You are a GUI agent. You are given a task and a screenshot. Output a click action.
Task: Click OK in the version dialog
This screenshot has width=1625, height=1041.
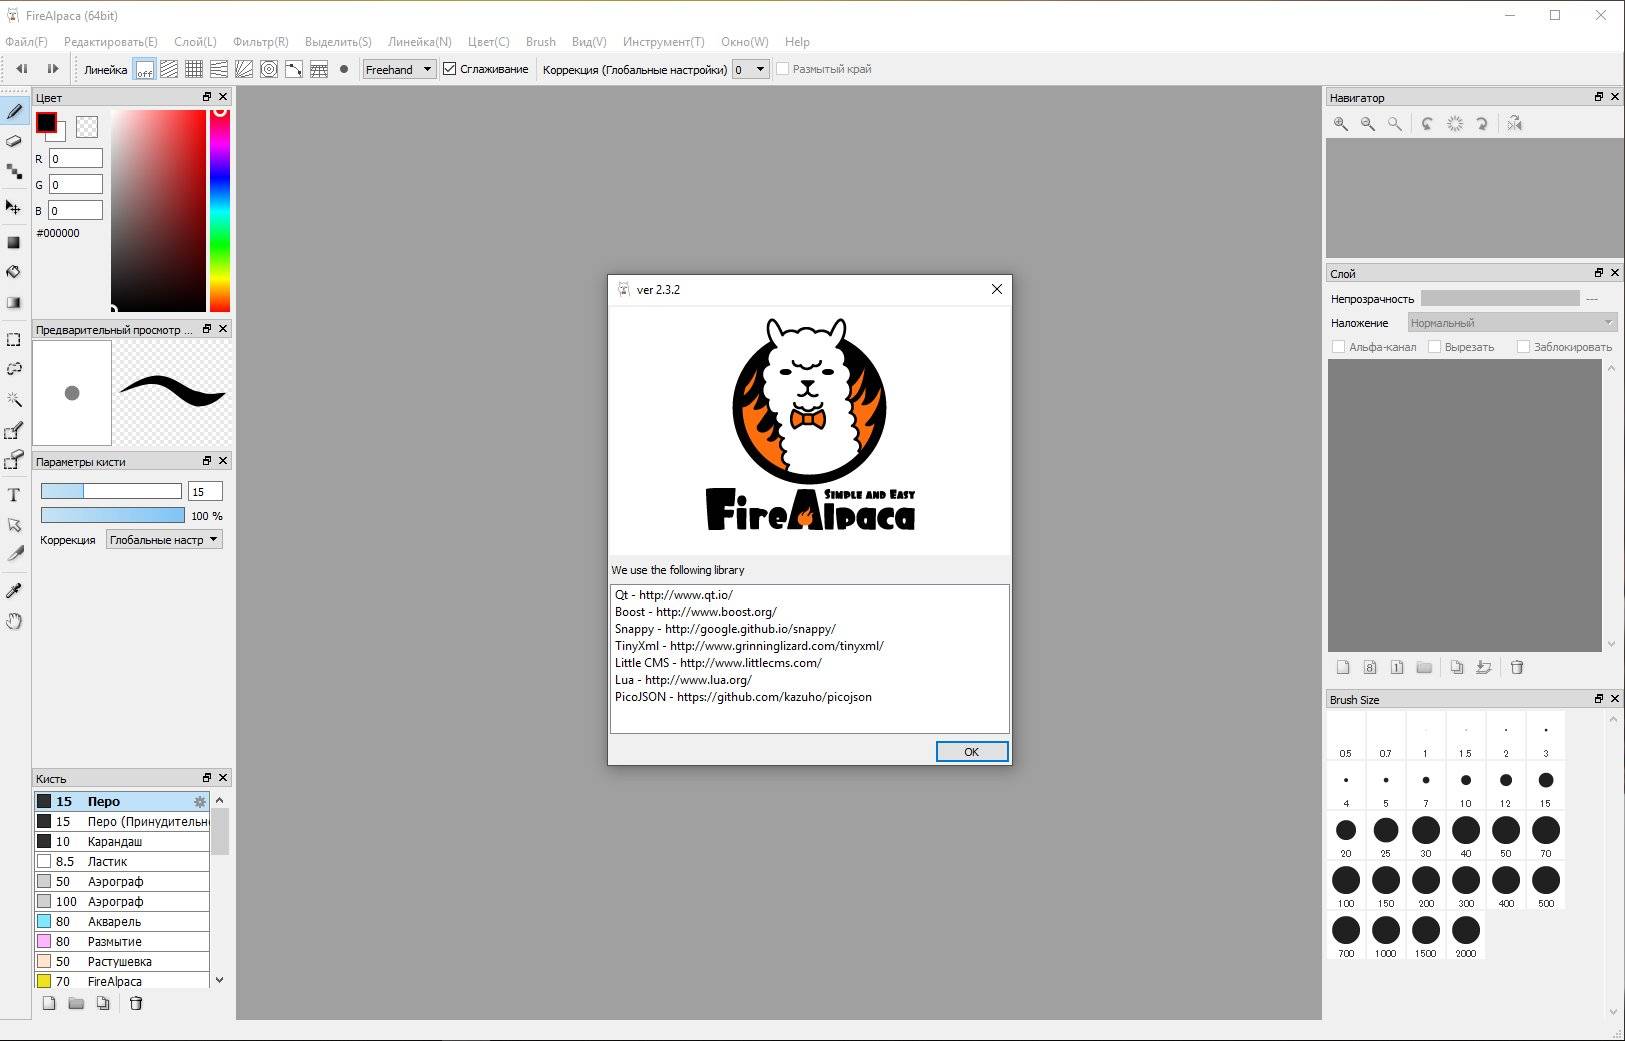(971, 752)
